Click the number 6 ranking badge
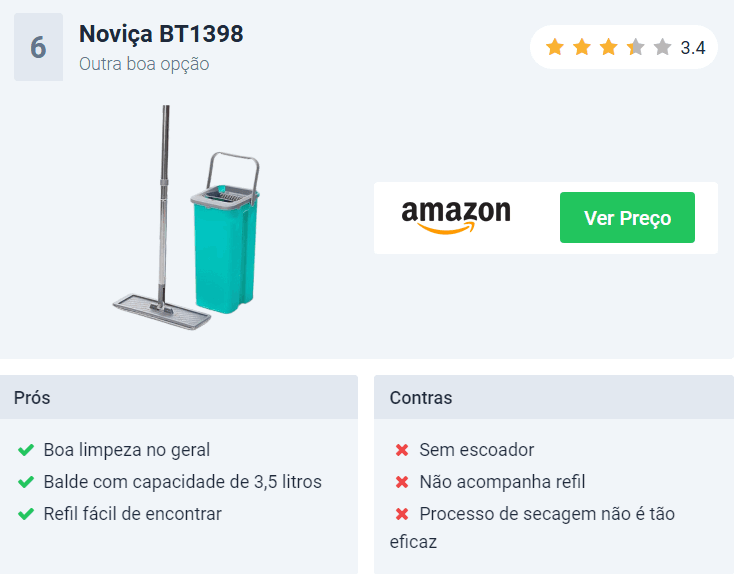Image resolution: width=734 pixels, height=574 pixels. [38, 47]
